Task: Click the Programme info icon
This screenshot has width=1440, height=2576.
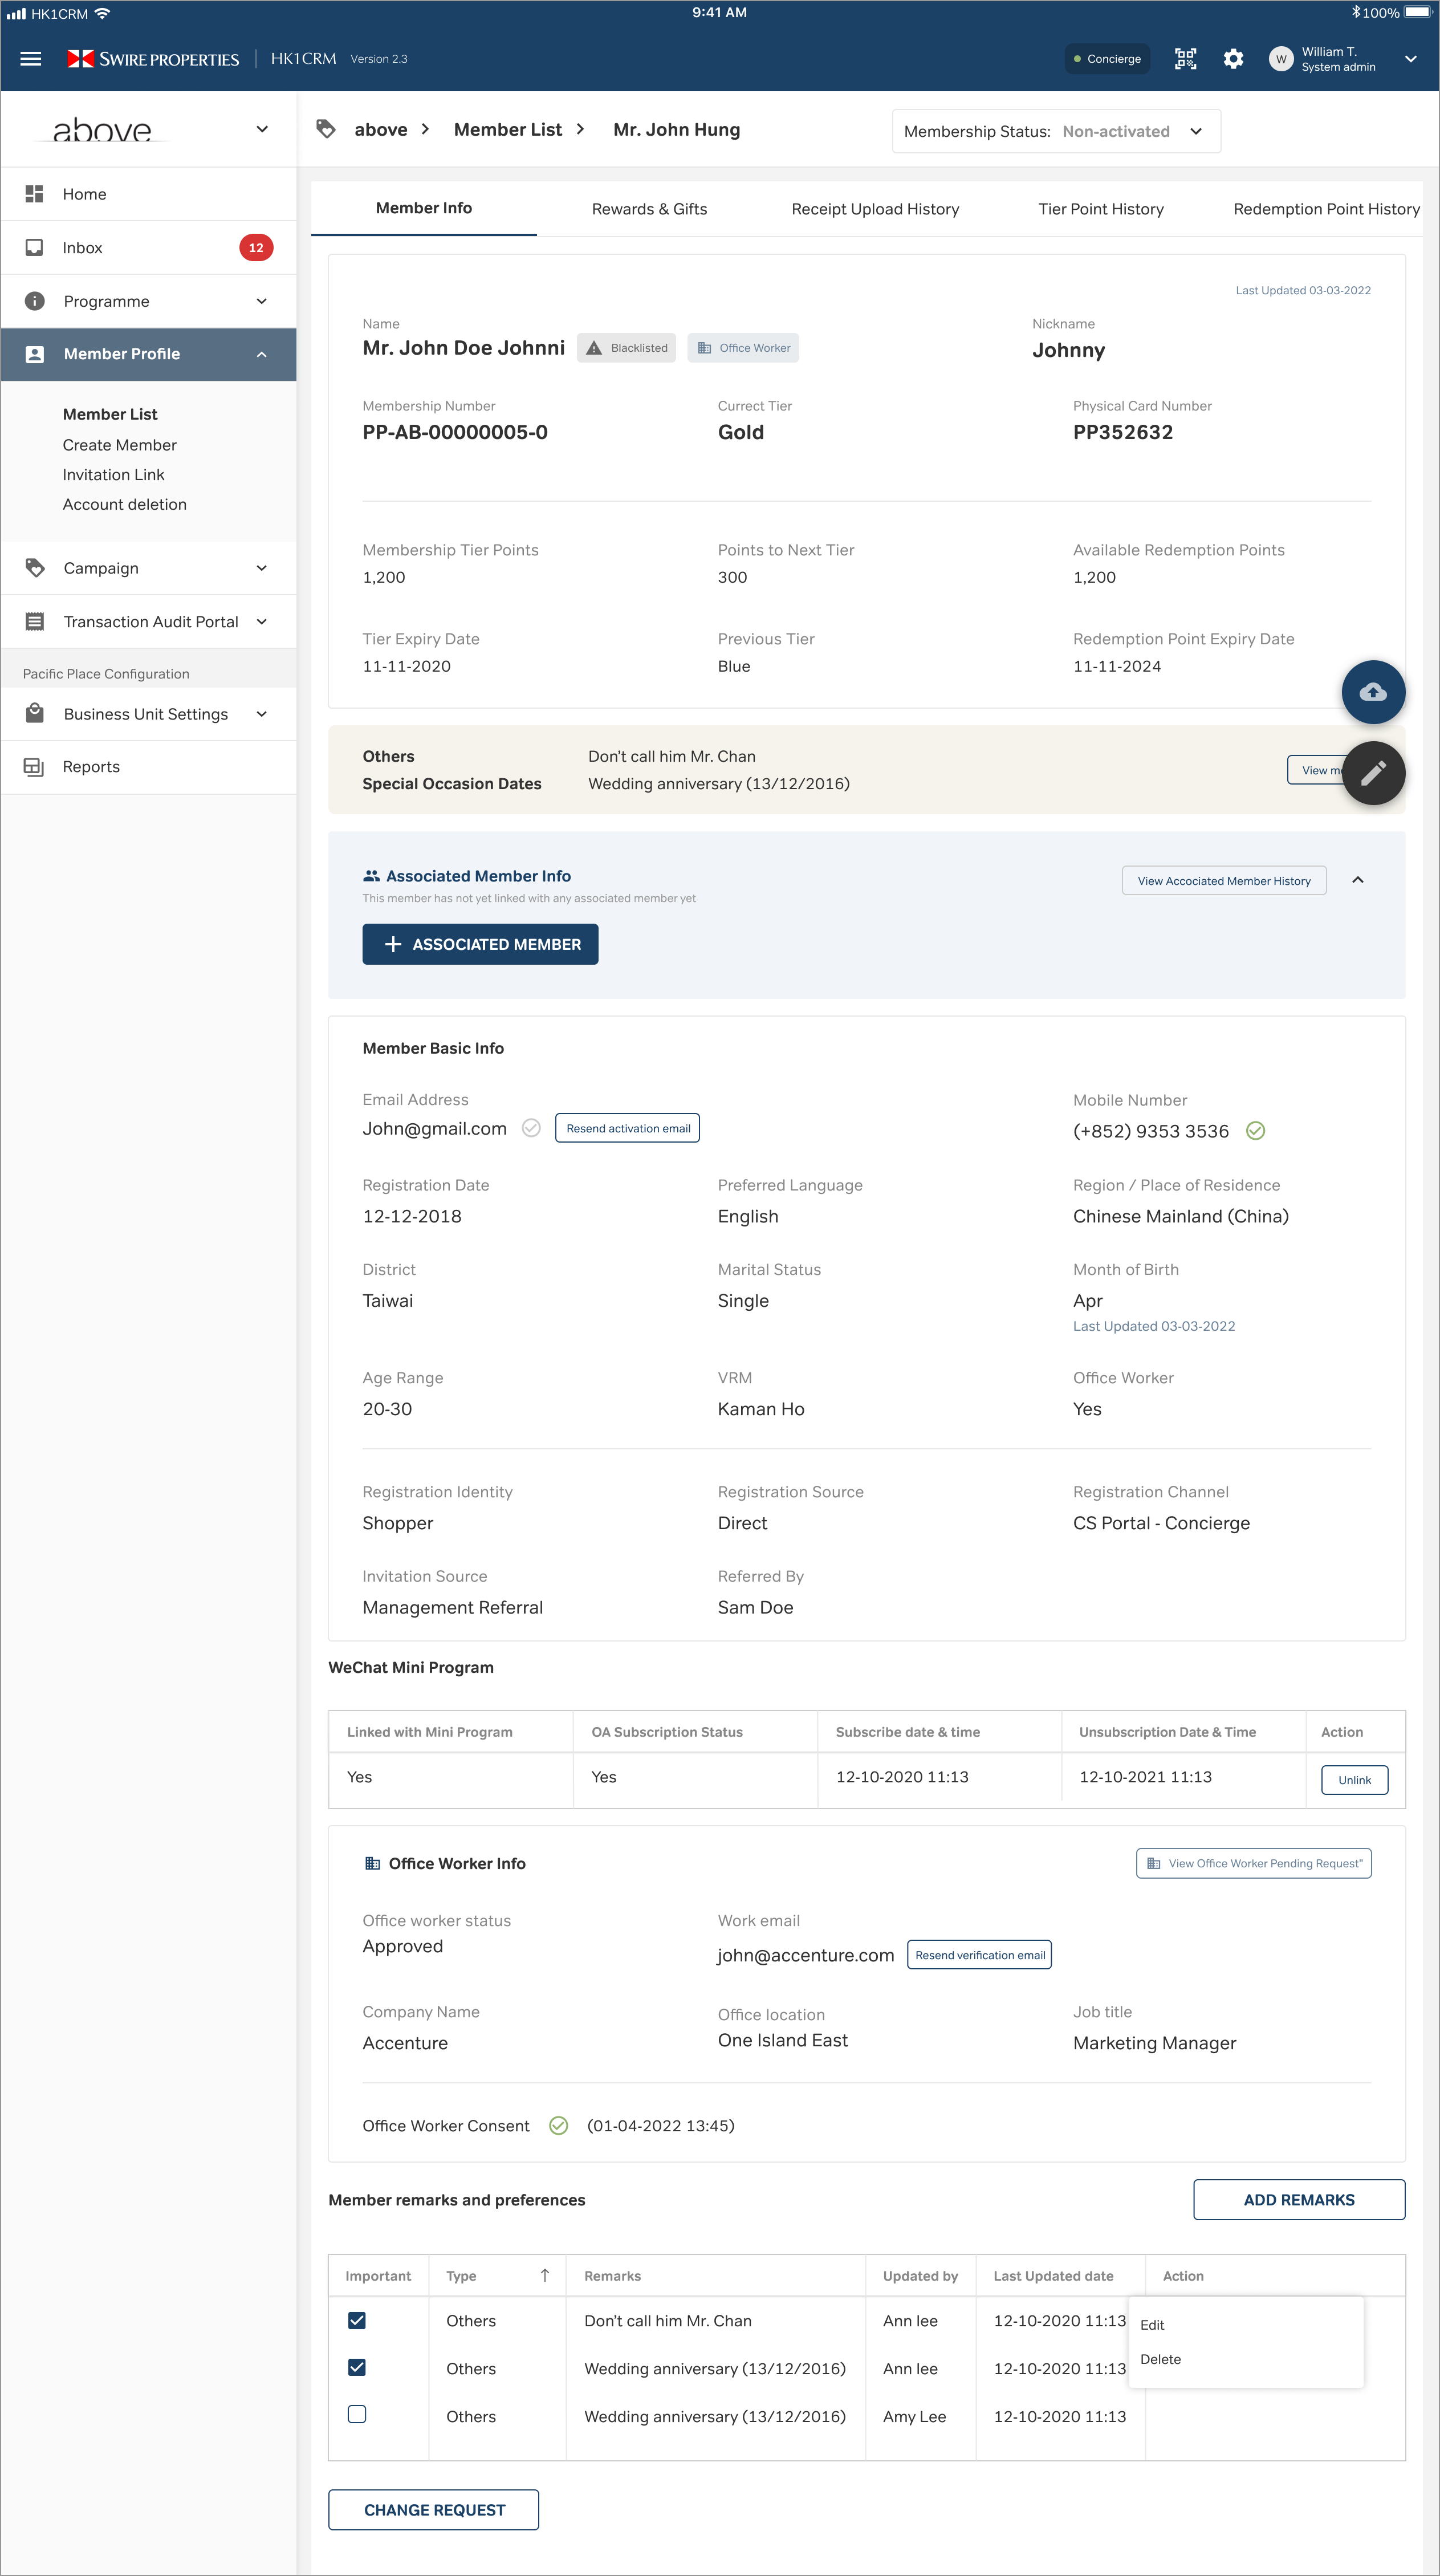Action: click(34, 301)
